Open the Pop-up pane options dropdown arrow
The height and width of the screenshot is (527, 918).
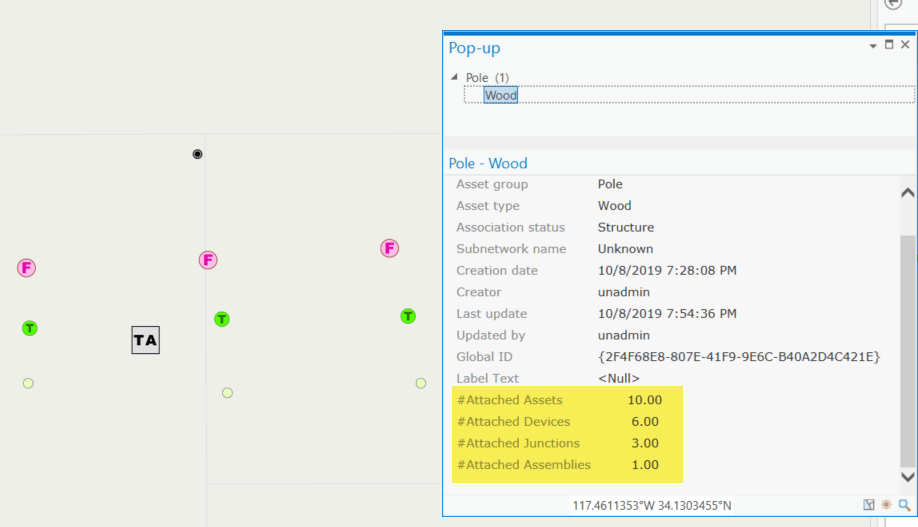873,46
